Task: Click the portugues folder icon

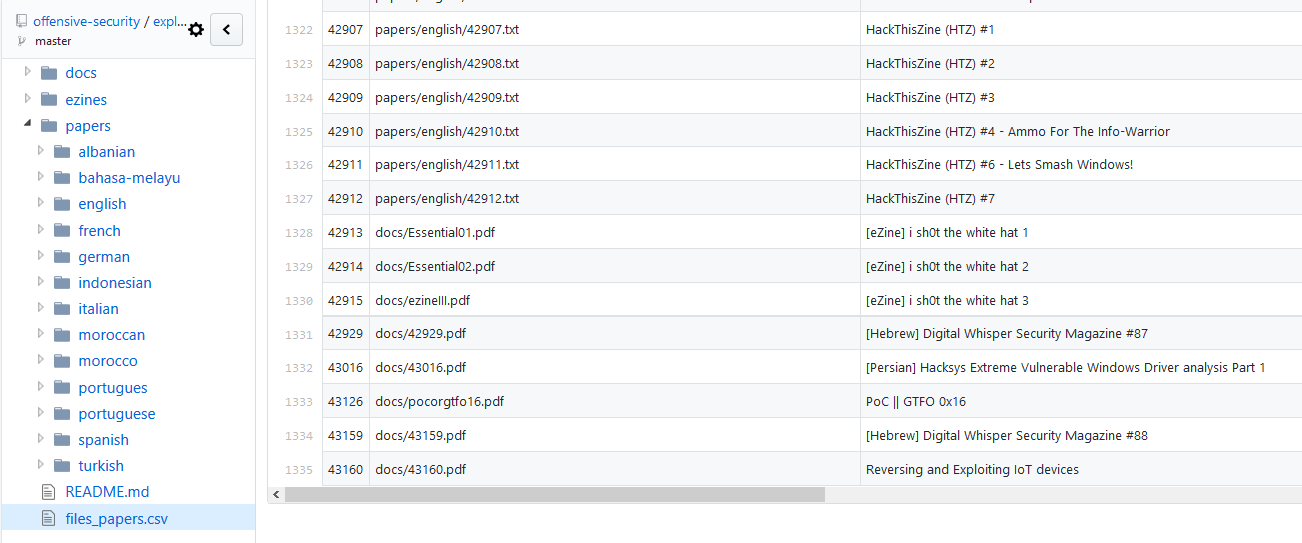Action: [62, 387]
